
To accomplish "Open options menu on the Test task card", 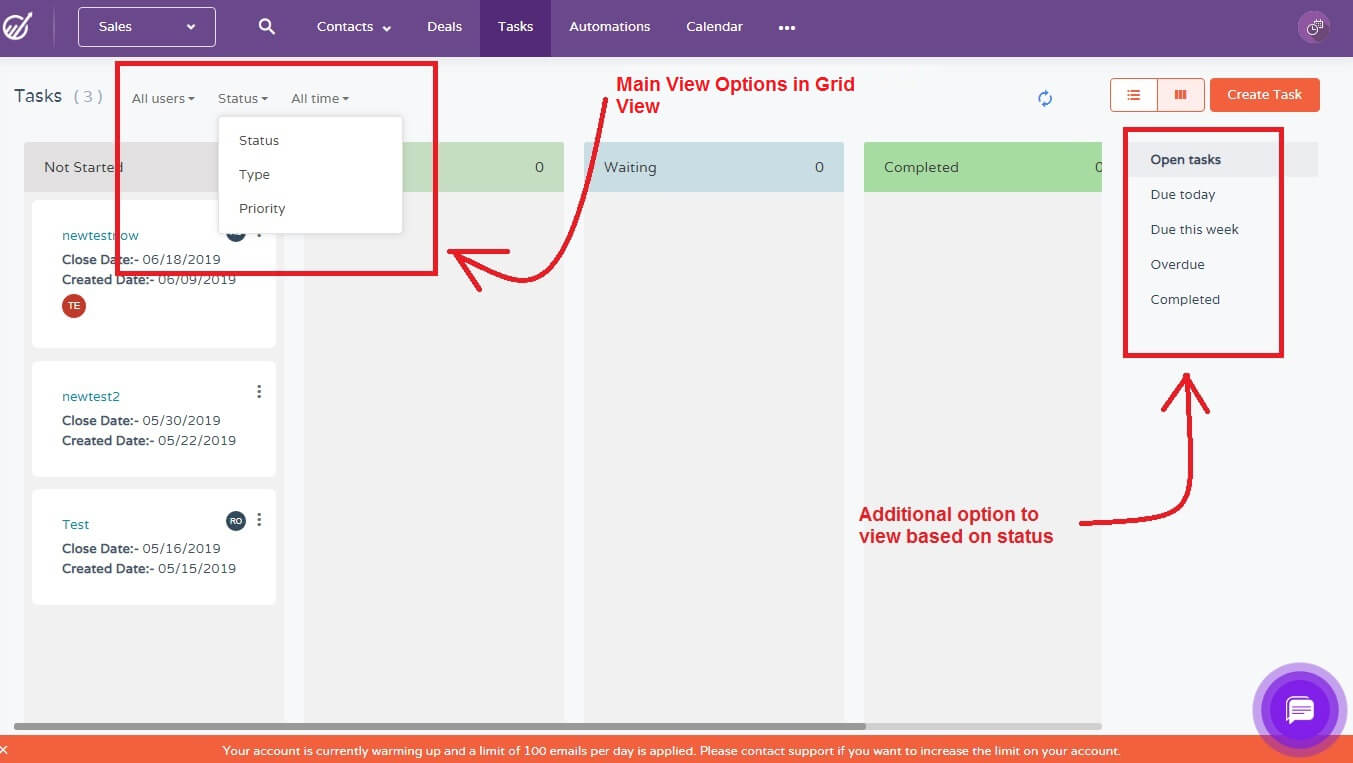I will 259,519.
